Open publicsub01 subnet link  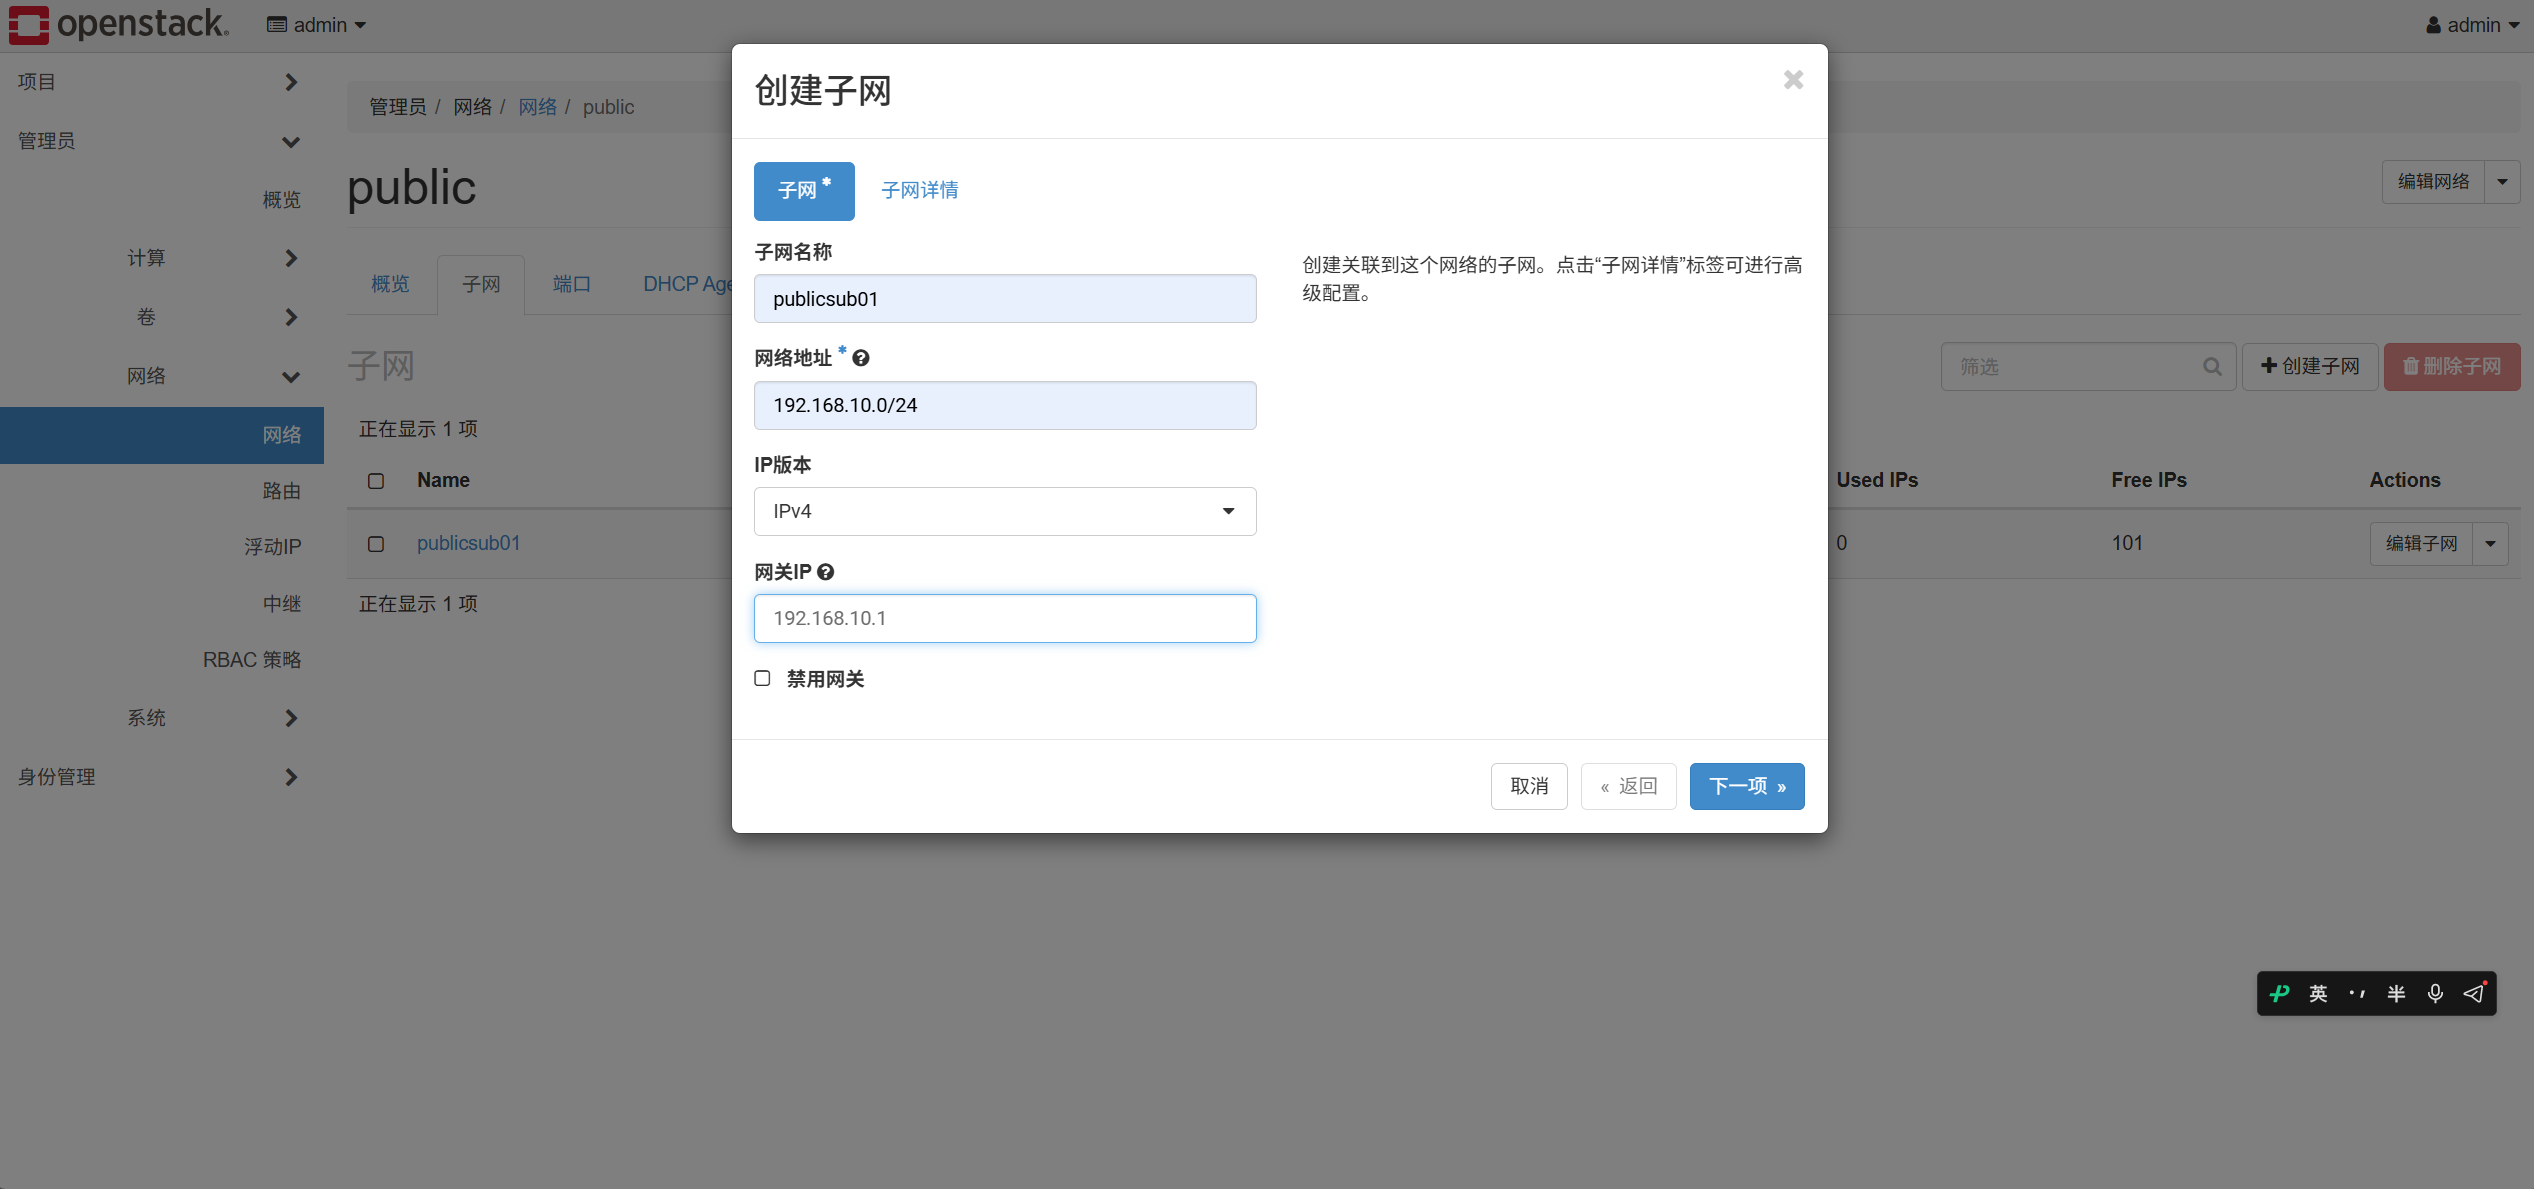(x=468, y=543)
